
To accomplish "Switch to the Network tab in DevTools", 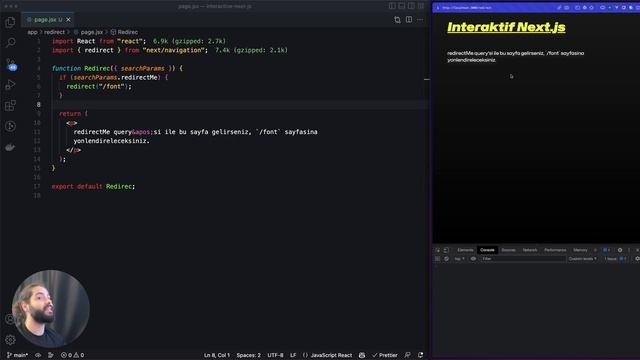I will coord(530,250).
